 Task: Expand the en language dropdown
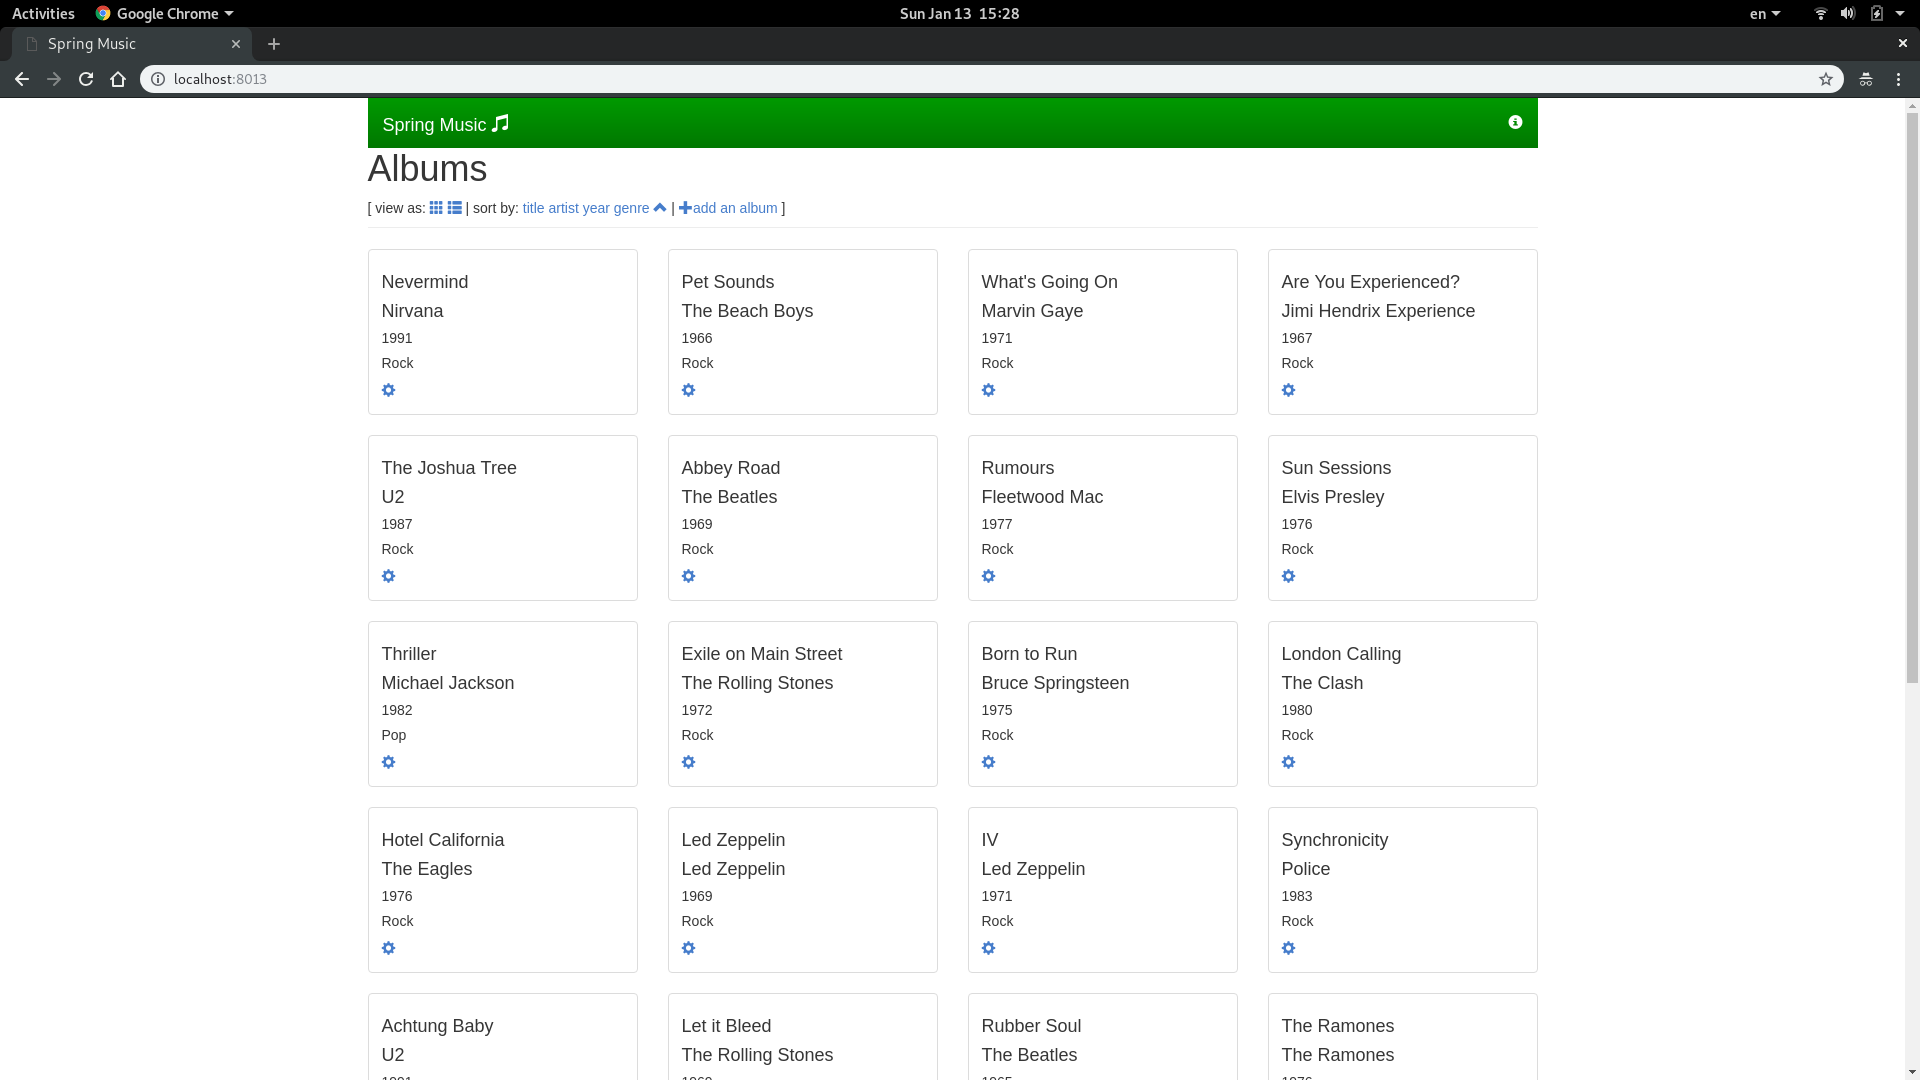(x=1764, y=13)
